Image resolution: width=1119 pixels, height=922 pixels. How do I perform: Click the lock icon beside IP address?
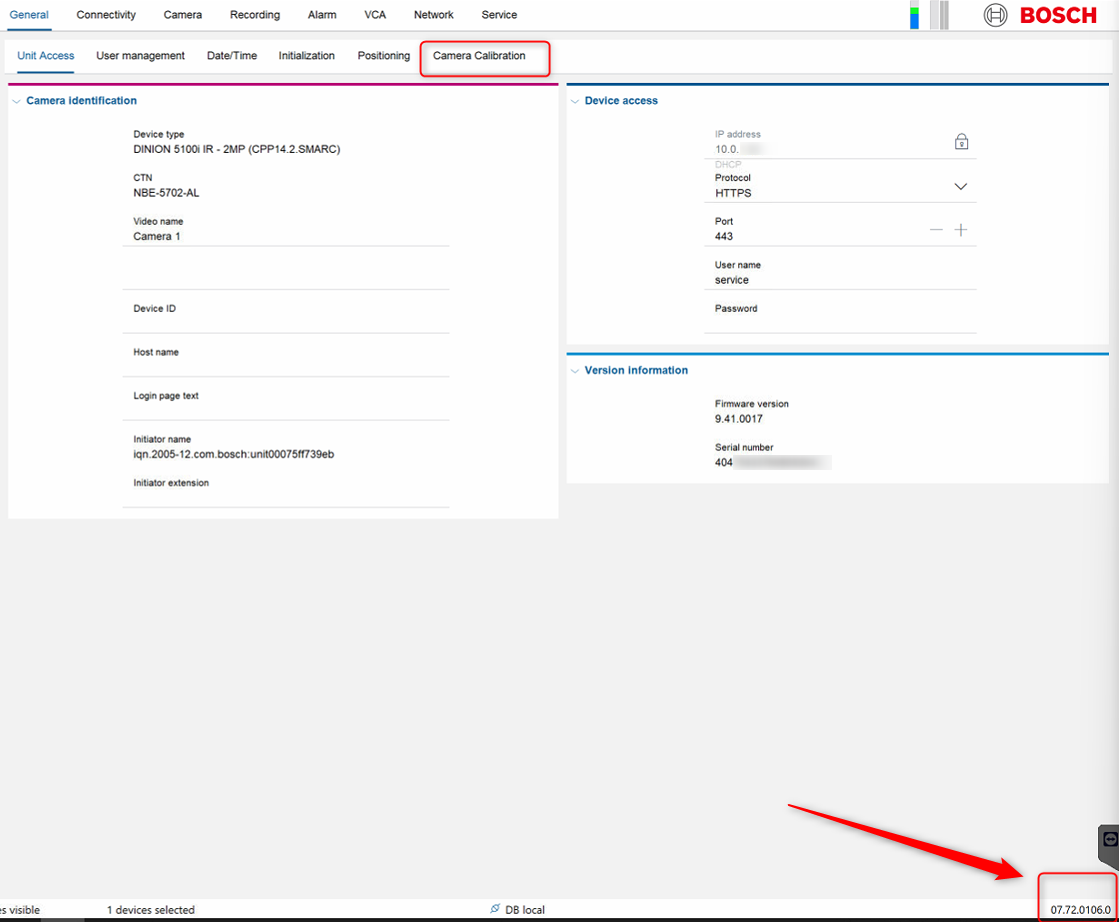[x=961, y=142]
